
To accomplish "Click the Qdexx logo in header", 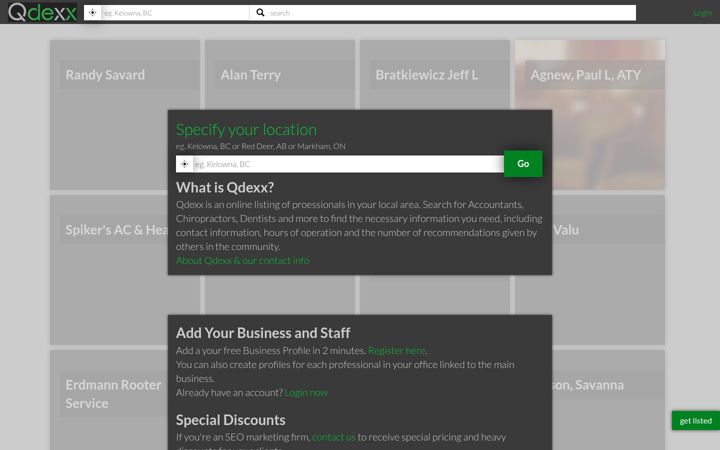I will pos(42,12).
